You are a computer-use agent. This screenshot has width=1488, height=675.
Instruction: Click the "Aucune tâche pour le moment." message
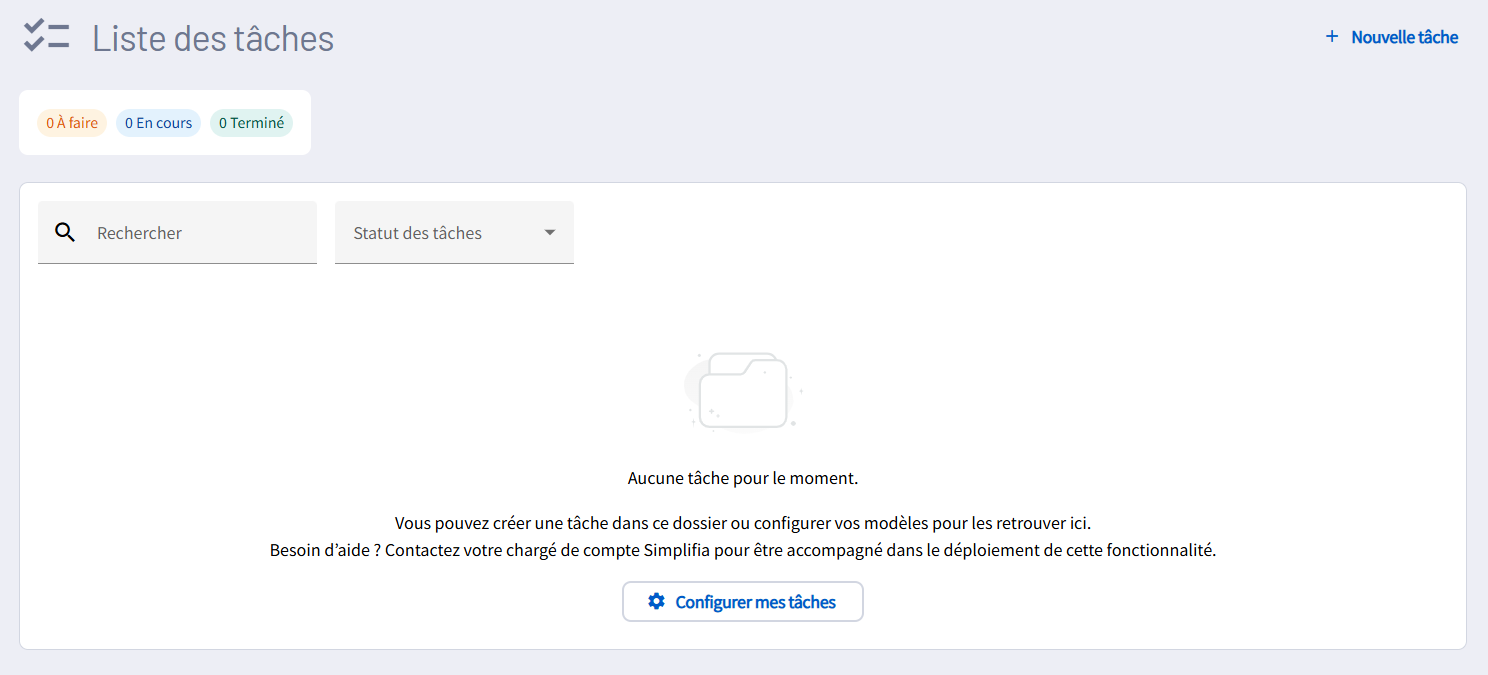743,478
